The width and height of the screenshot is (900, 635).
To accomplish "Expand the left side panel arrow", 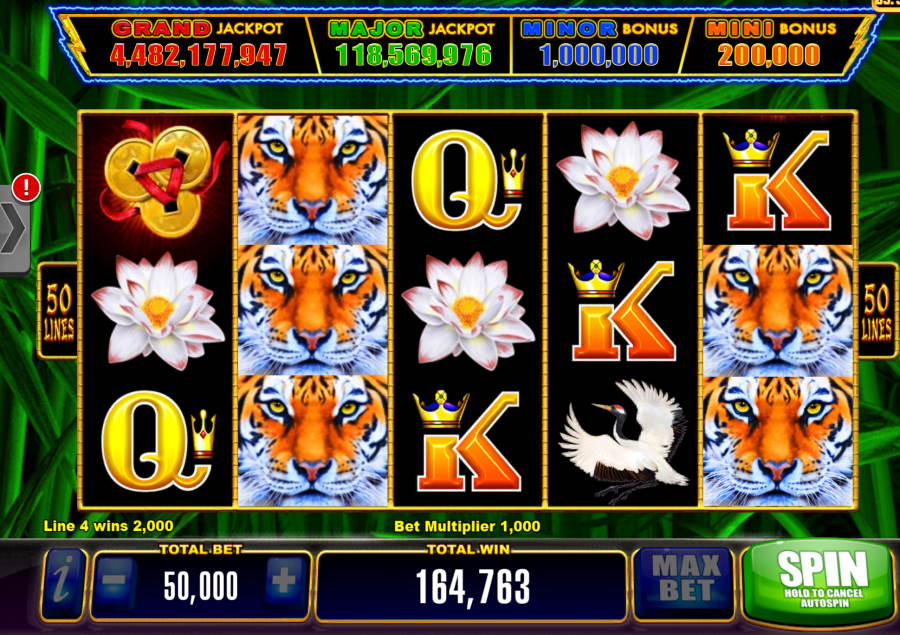I will [14, 228].
